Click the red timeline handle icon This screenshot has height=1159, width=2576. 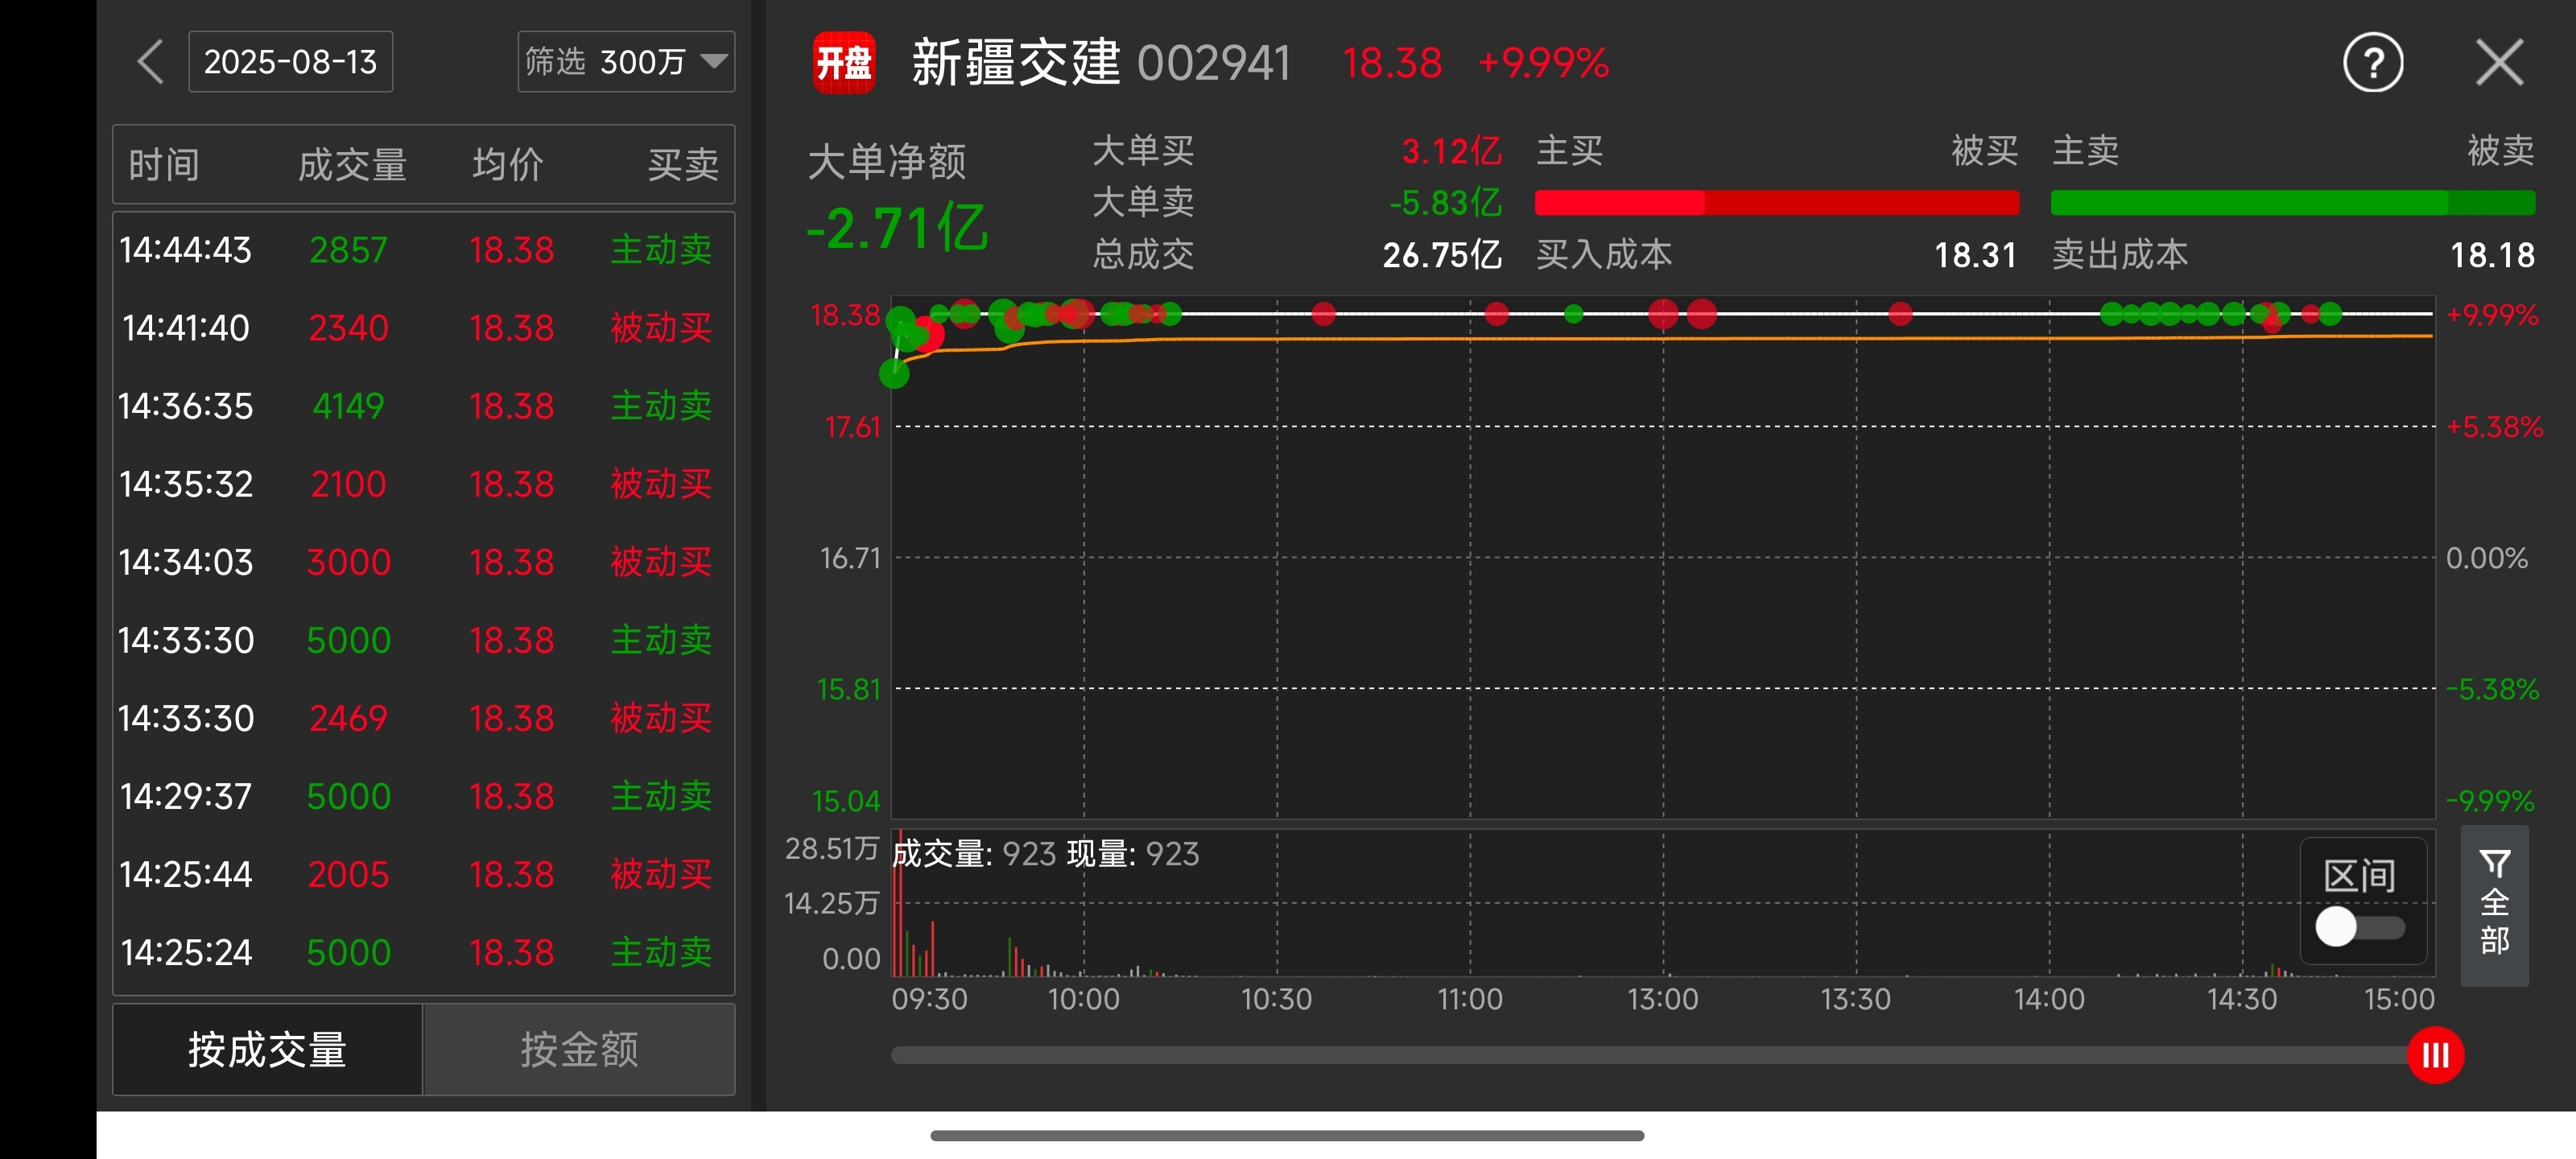tap(2435, 1055)
